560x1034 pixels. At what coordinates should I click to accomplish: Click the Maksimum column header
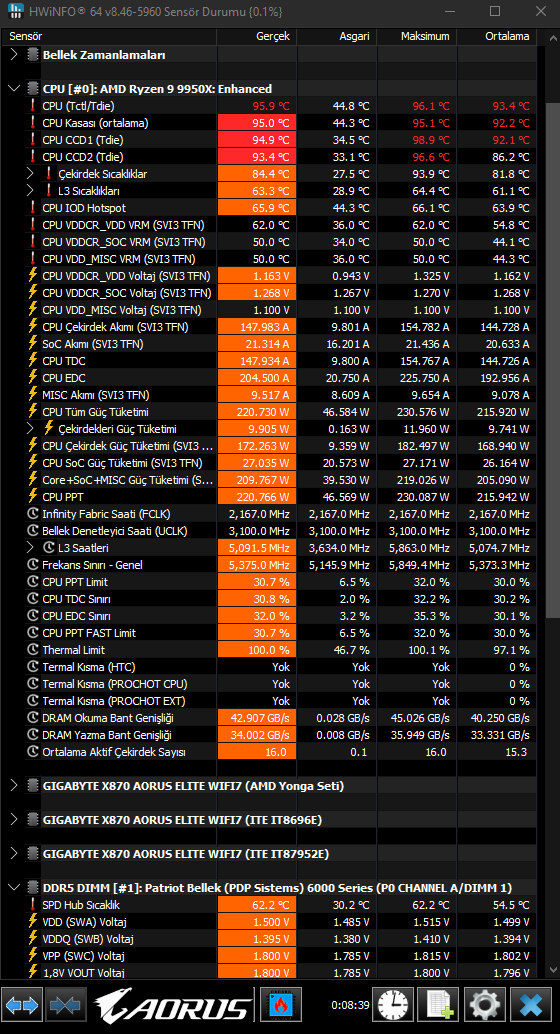(x=417, y=37)
